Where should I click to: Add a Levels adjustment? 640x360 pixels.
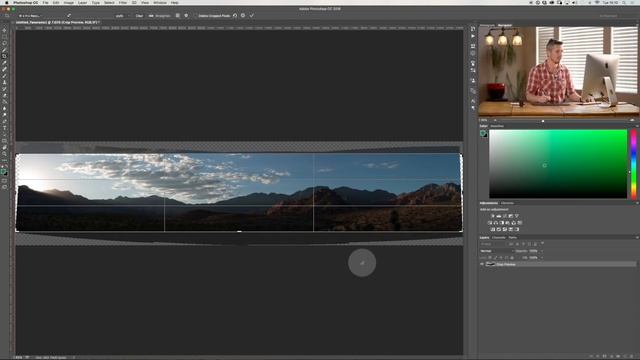pyautogui.click(x=499, y=216)
